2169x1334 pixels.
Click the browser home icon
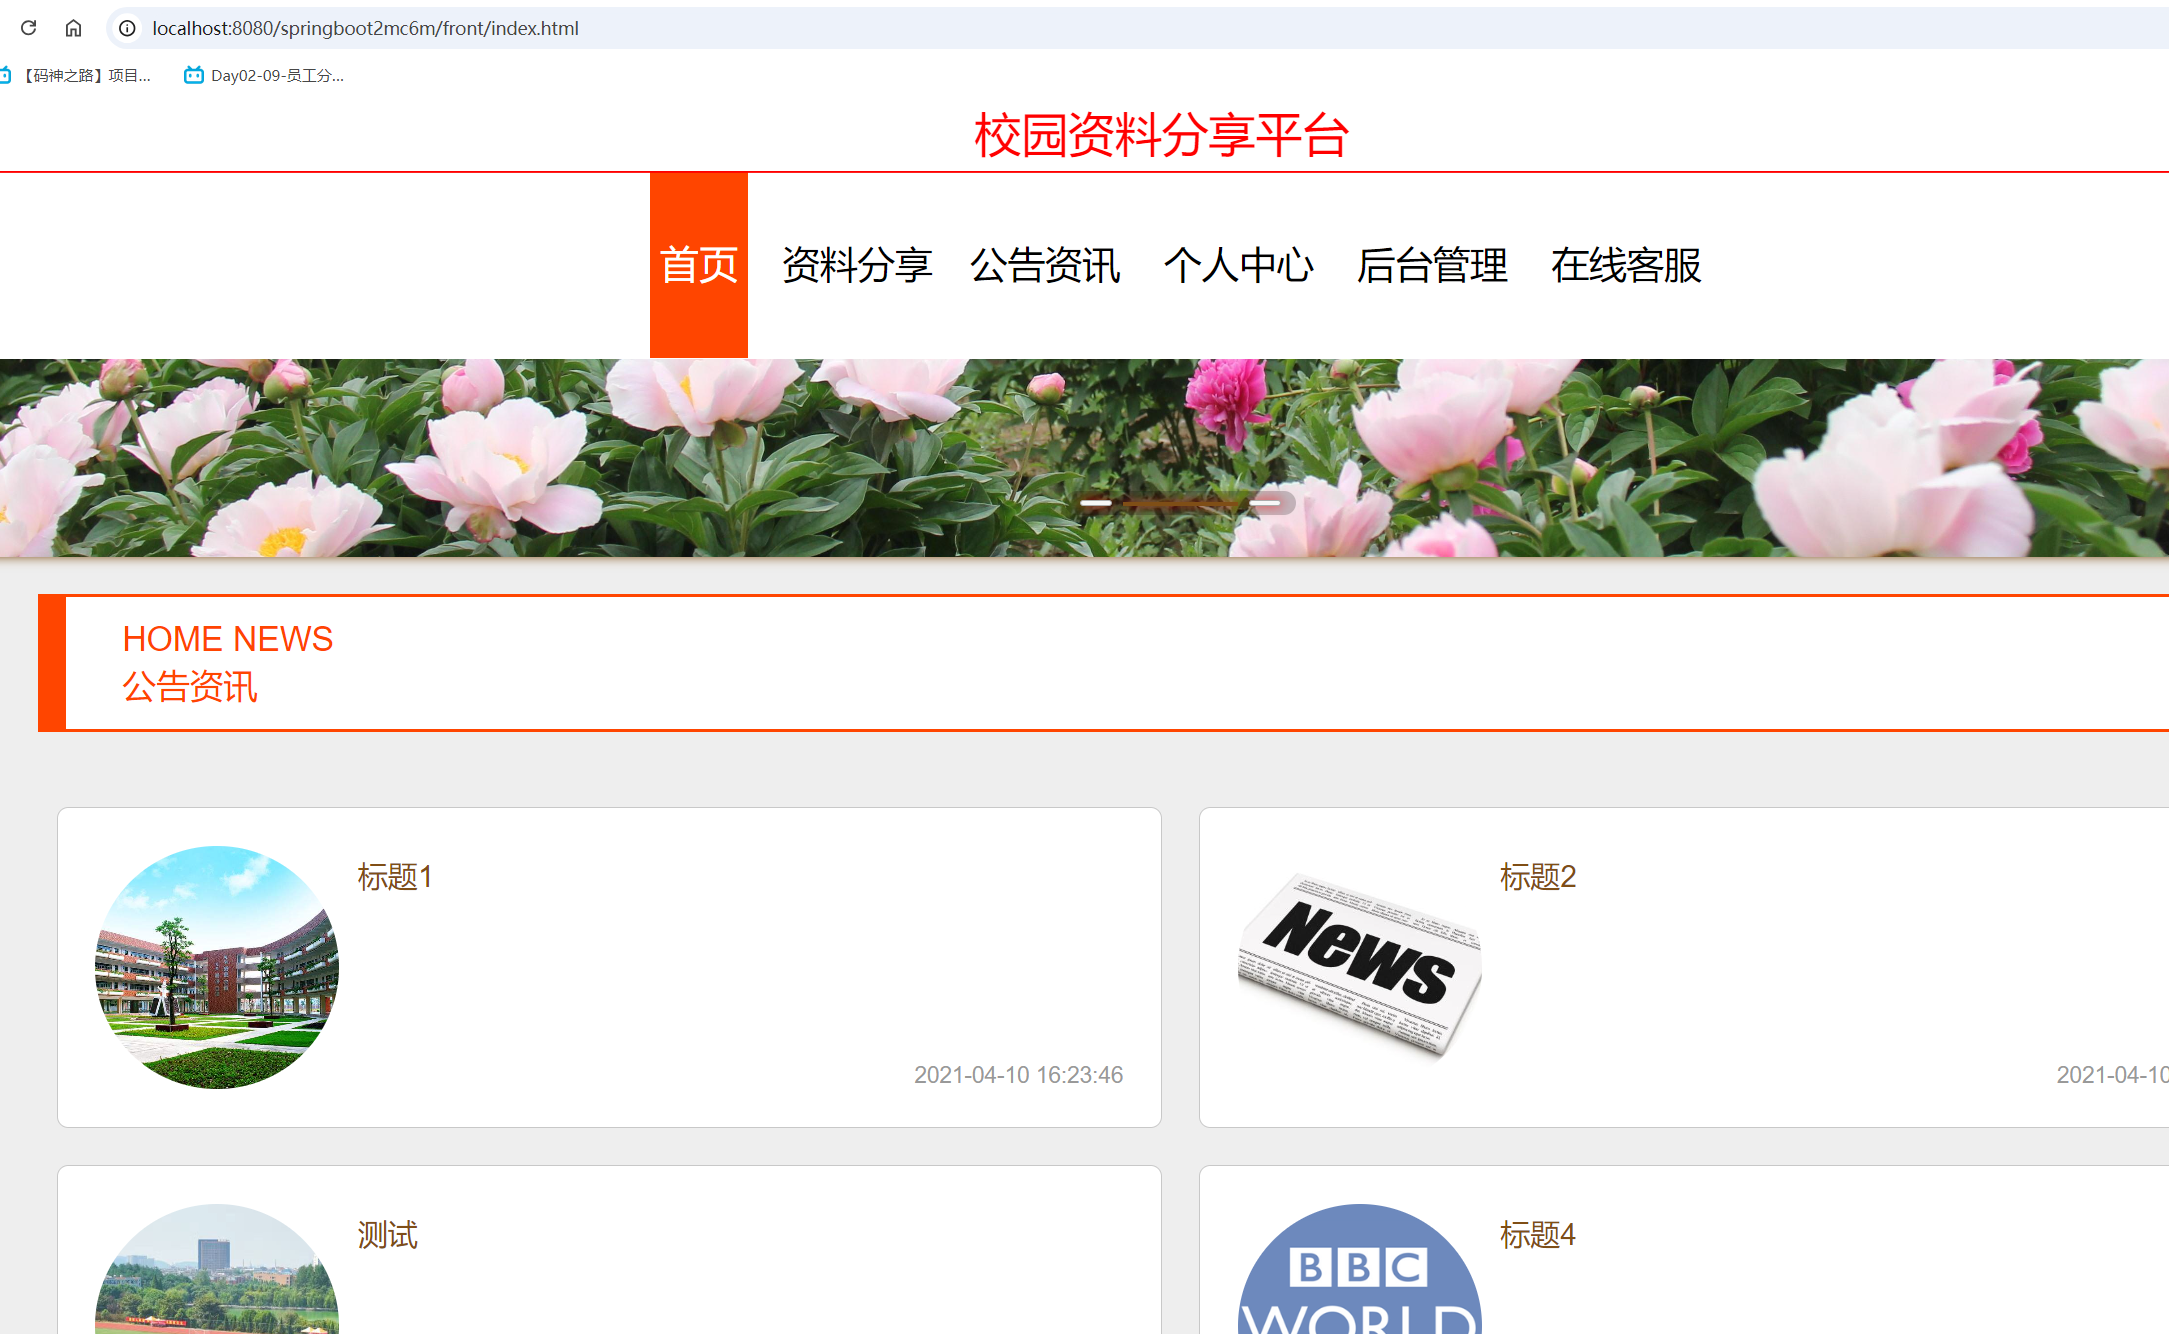[x=73, y=28]
